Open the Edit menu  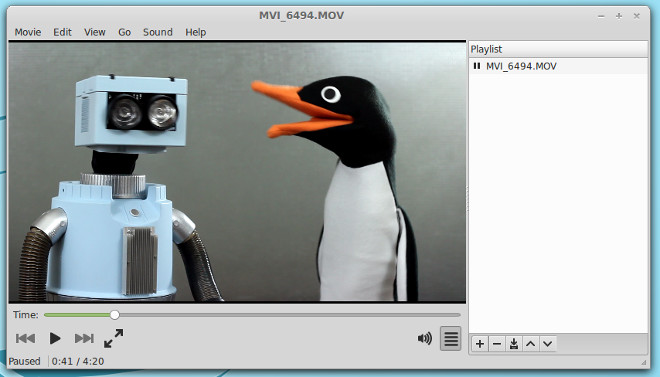[62, 32]
